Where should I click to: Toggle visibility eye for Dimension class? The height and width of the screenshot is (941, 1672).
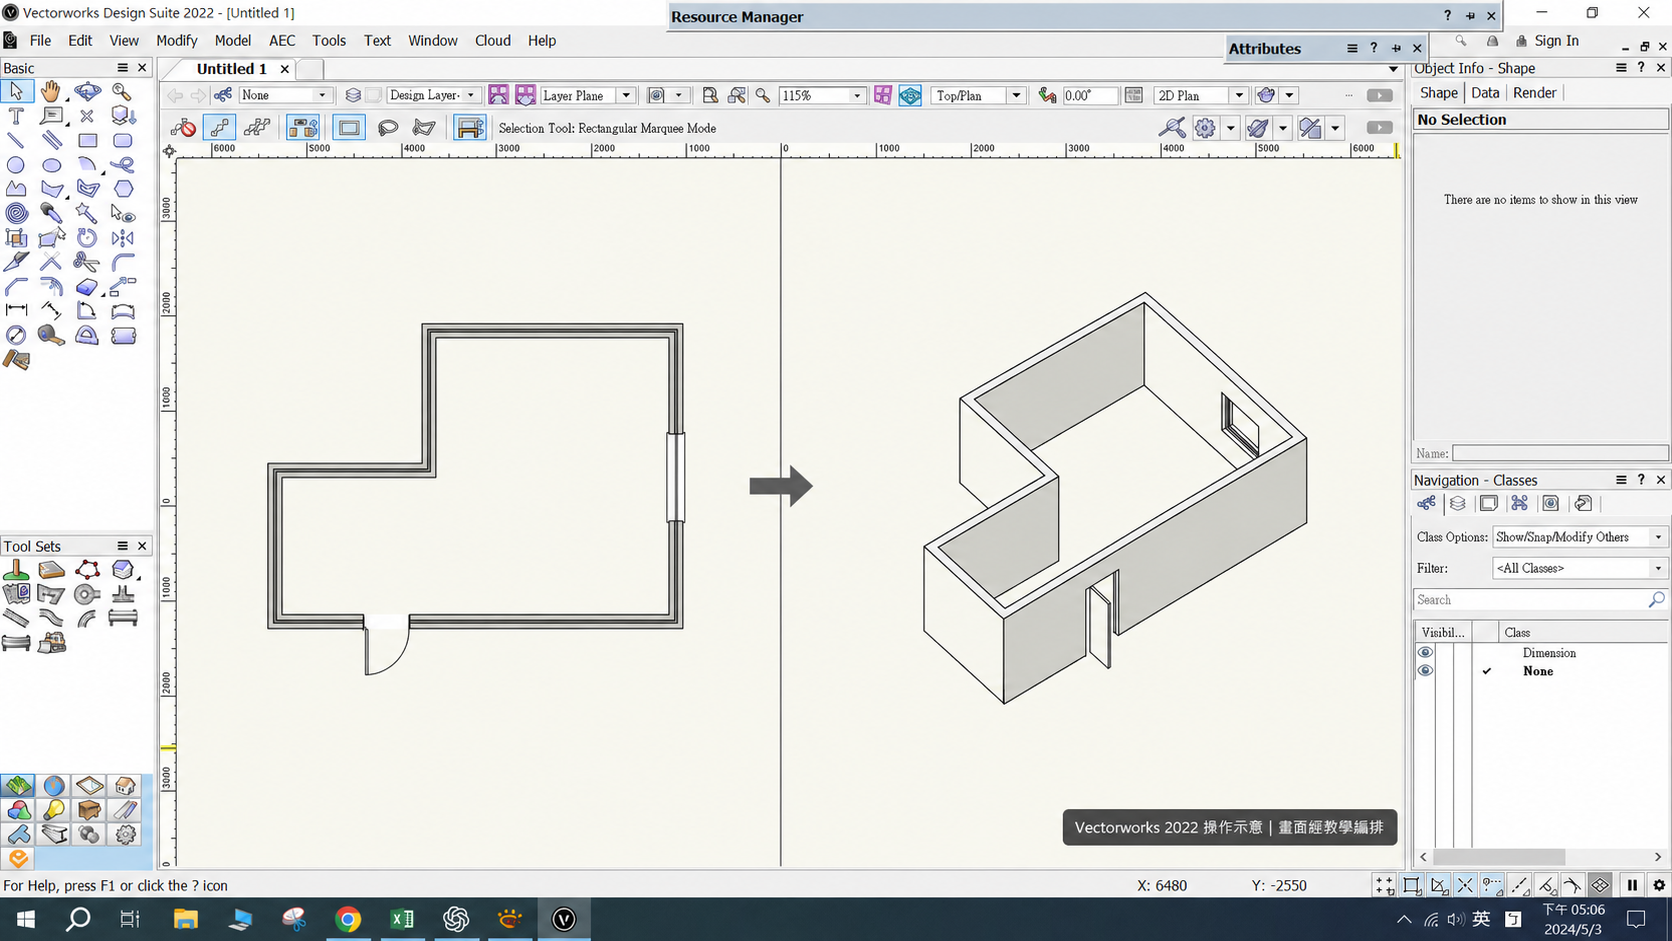pyautogui.click(x=1425, y=653)
